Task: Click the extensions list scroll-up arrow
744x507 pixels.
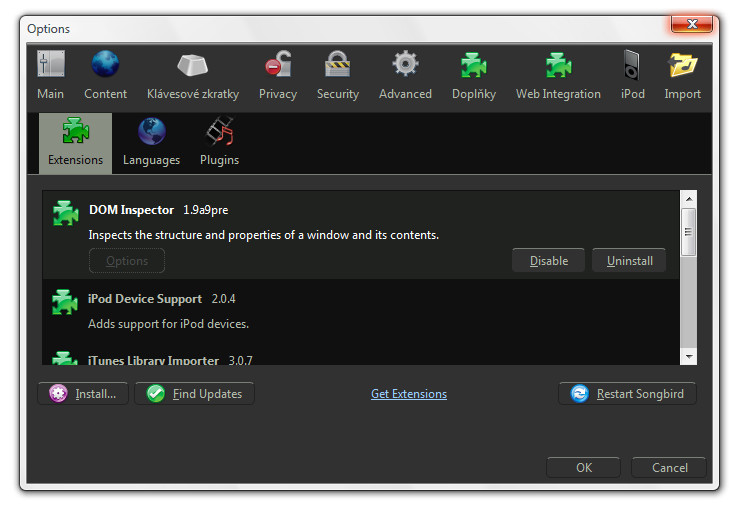Action: pos(688,199)
